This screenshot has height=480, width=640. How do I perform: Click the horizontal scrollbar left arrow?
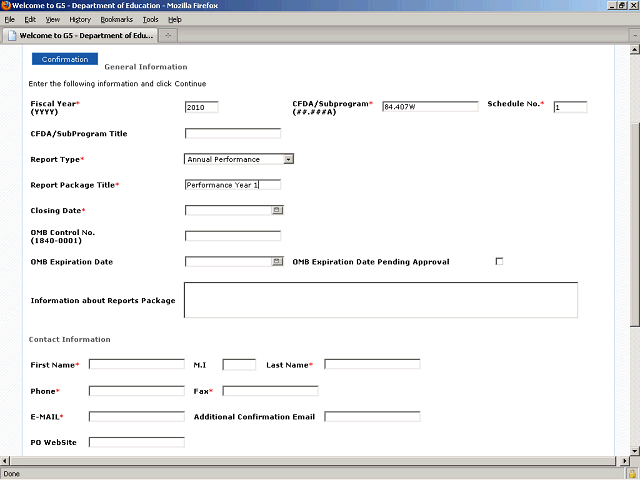click(4, 461)
